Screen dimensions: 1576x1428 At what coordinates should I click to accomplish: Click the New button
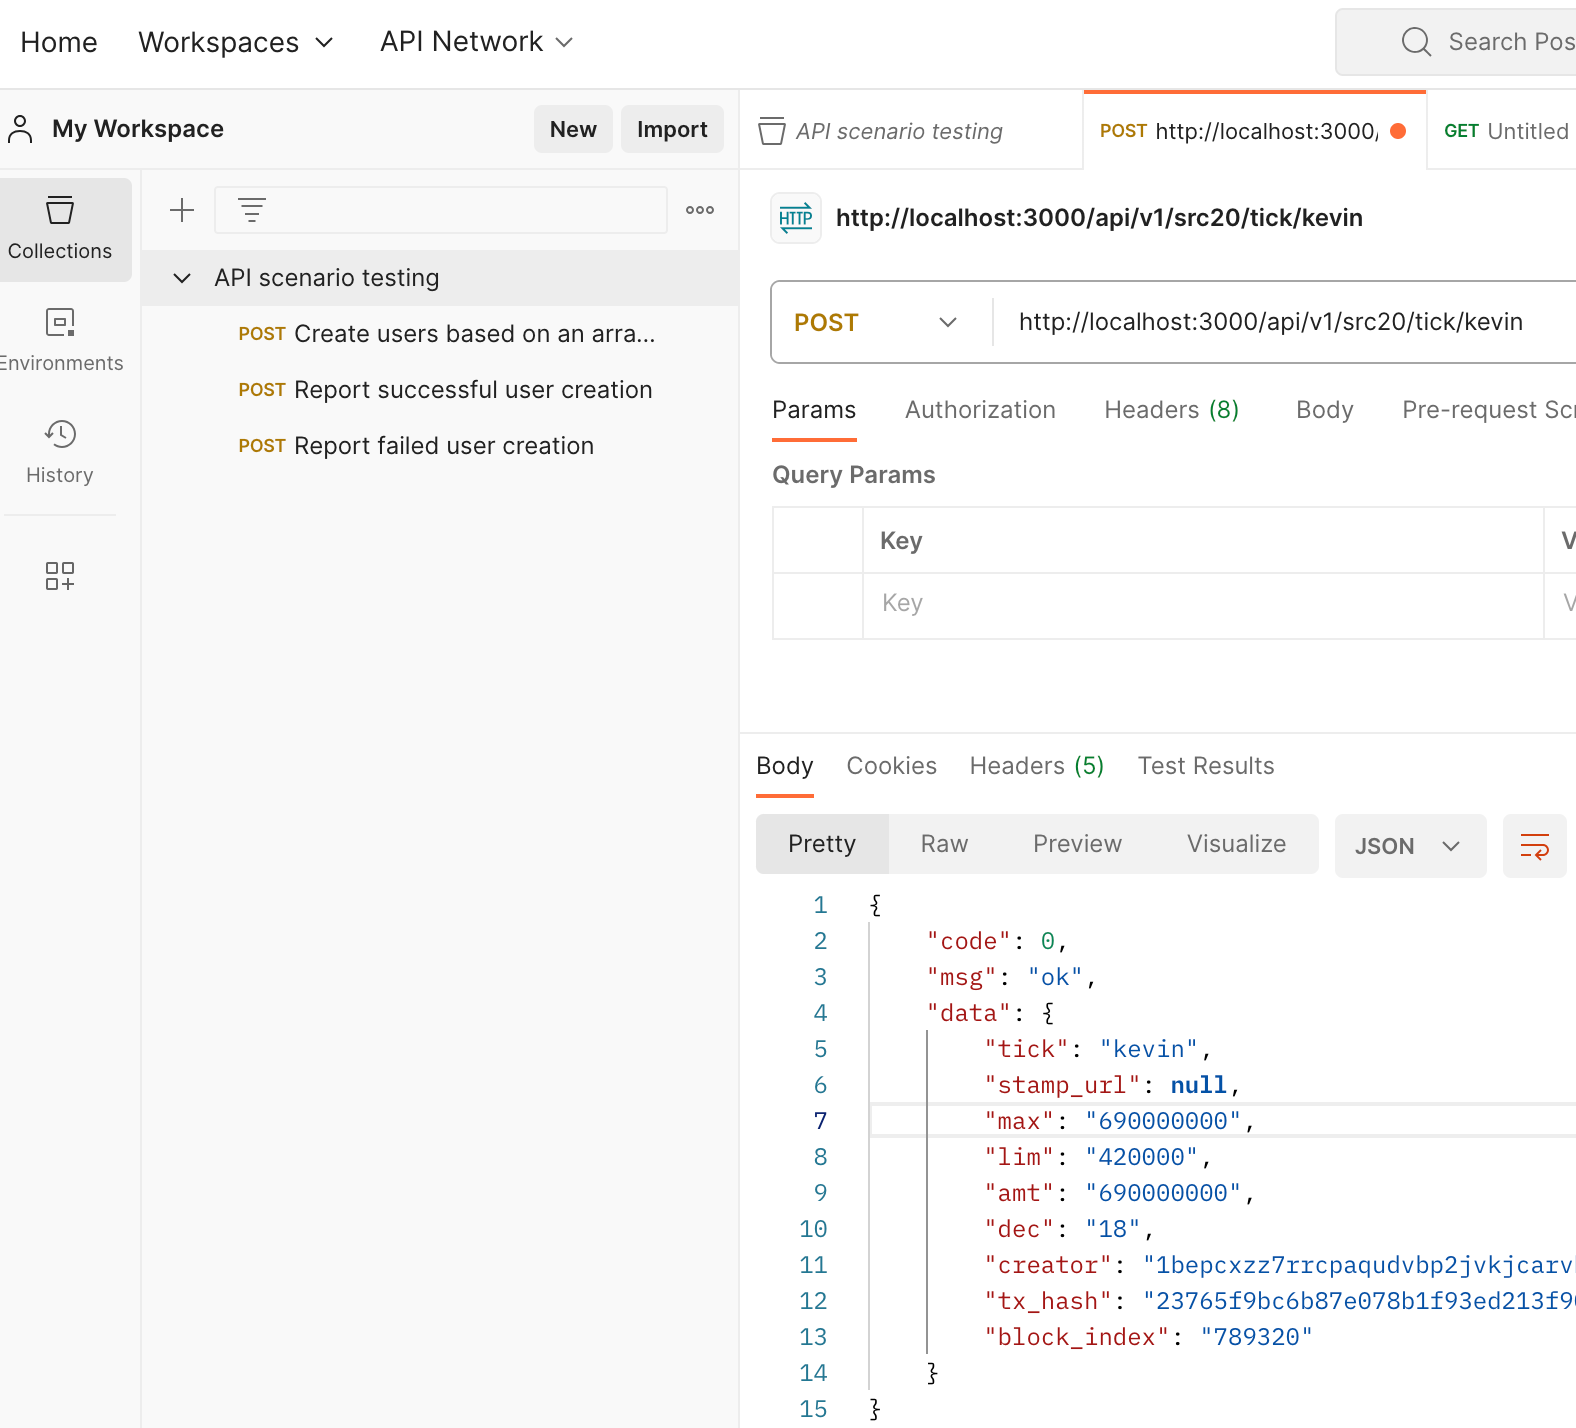[573, 129]
